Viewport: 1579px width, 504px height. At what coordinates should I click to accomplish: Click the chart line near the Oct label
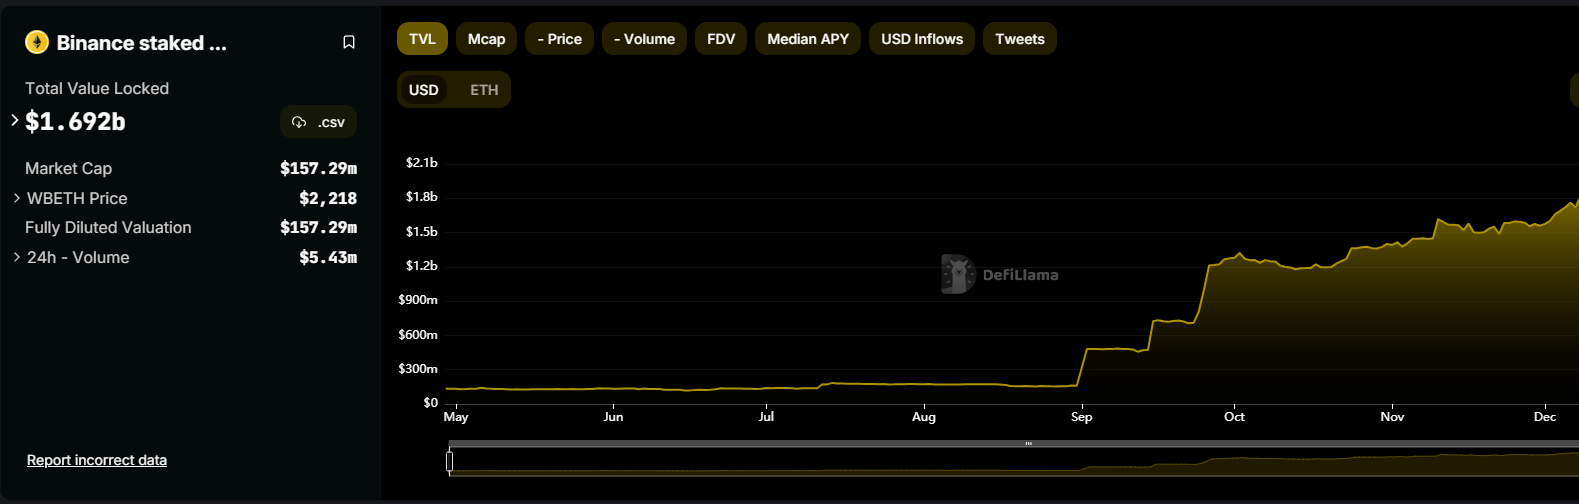pyautogui.click(x=1236, y=256)
